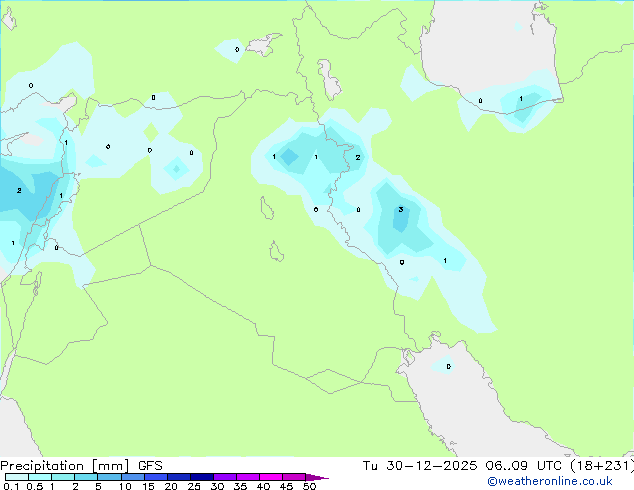Click the 1–2 mm legend swatch
The height and width of the screenshot is (490, 634).
63,477
